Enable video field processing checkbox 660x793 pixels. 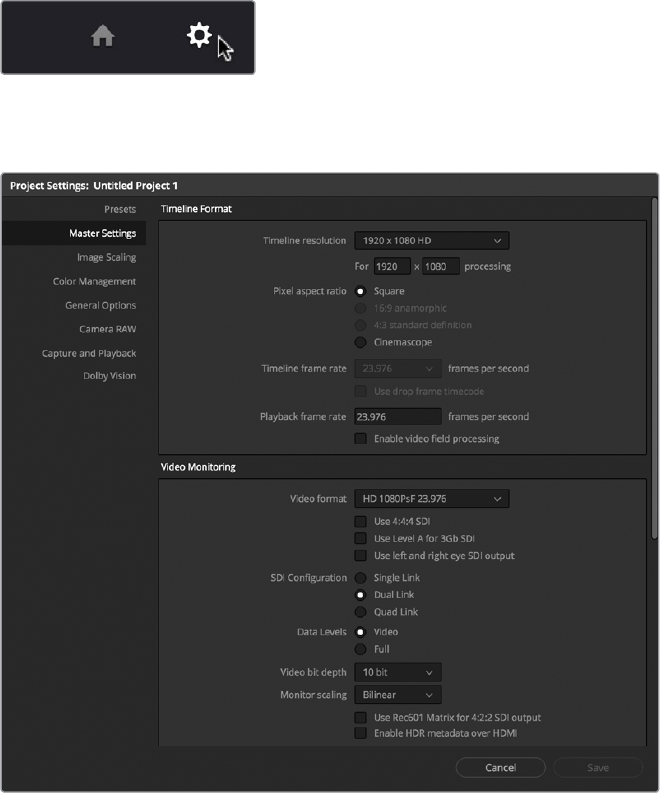pyautogui.click(x=360, y=438)
